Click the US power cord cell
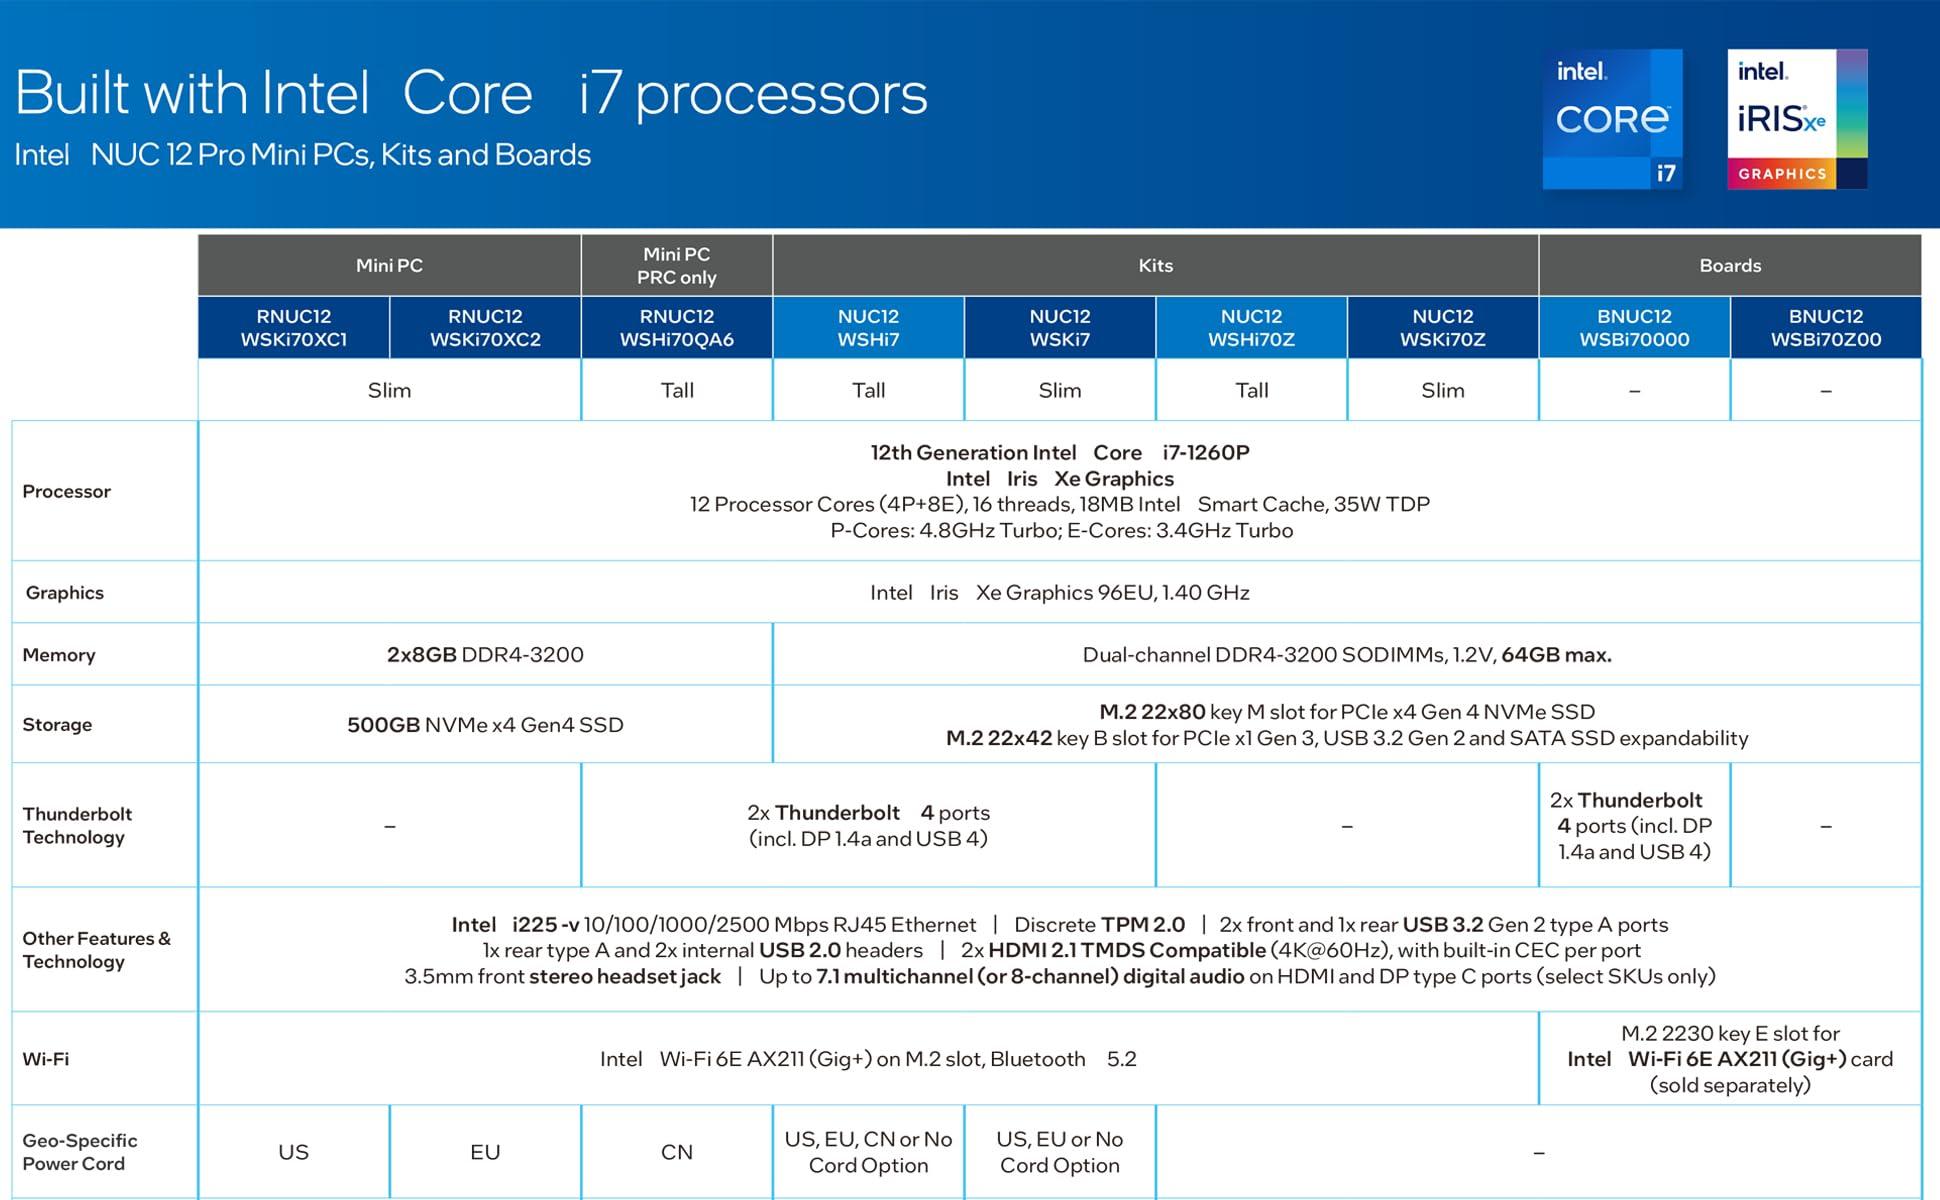Image resolution: width=1940 pixels, height=1200 pixels. (293, 1152)
